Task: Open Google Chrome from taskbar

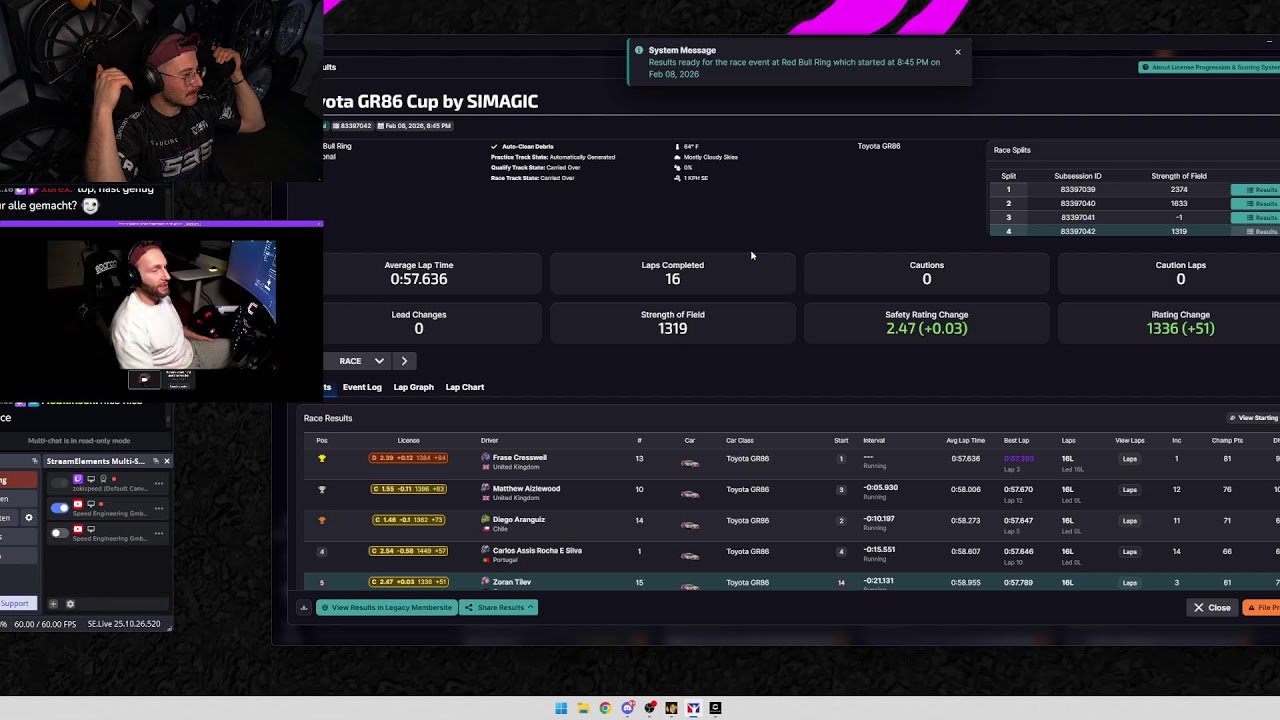Action: click(605, 708)
